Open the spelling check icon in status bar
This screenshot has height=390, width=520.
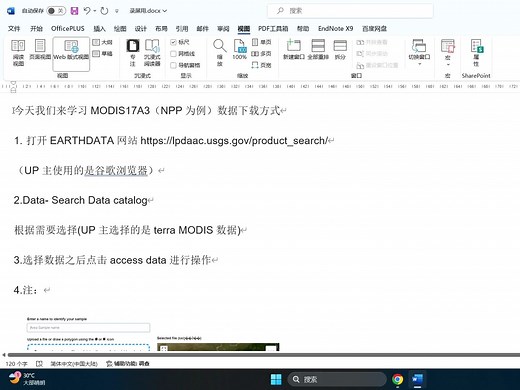point(39,364)
